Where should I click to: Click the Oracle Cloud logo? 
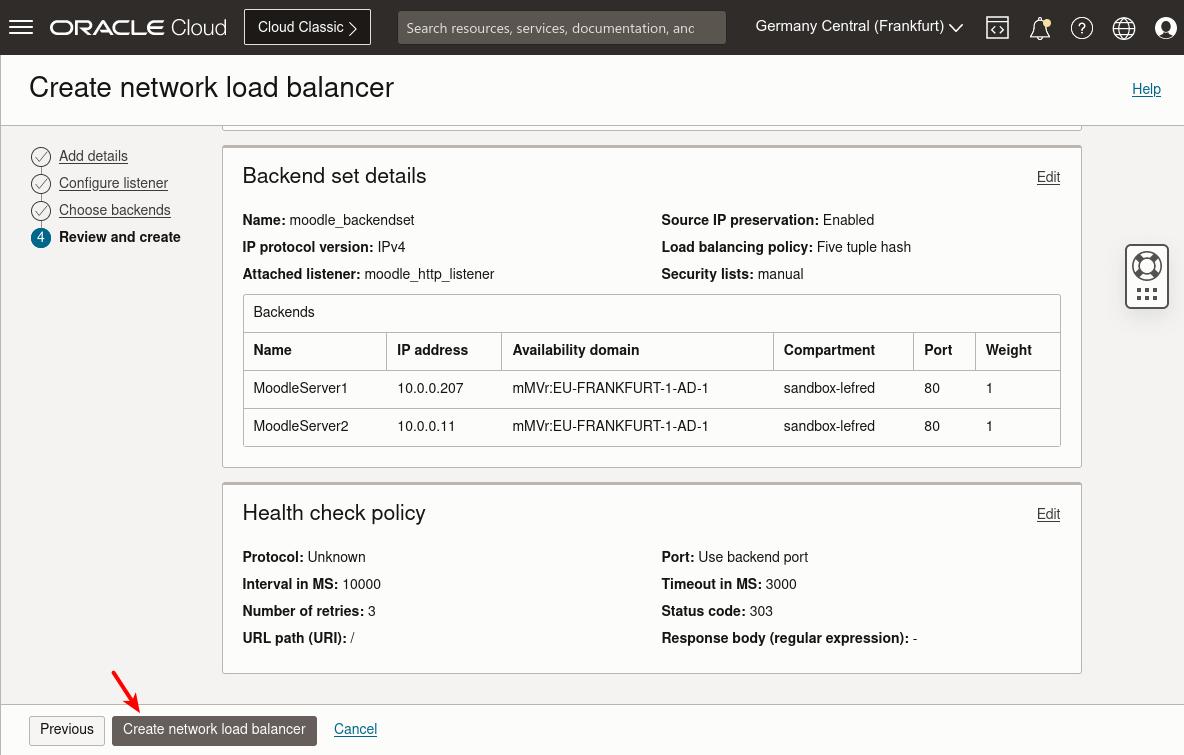click(x=137, y=27)
